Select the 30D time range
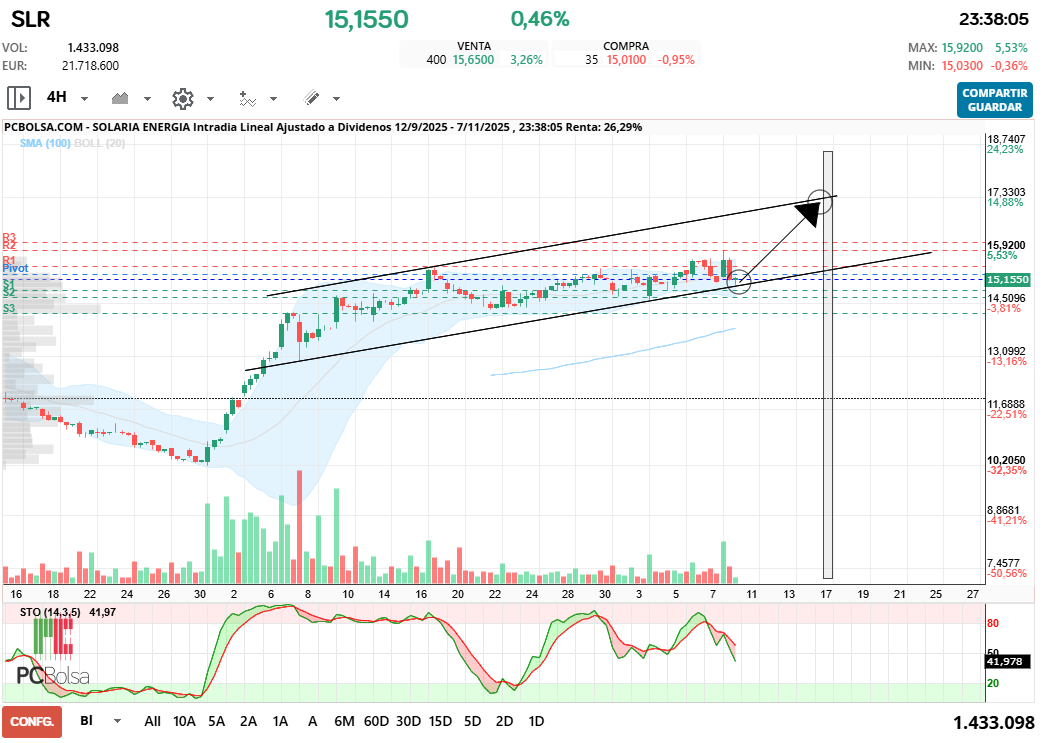This screenshot has height=743, width=1048. [408, 721]
